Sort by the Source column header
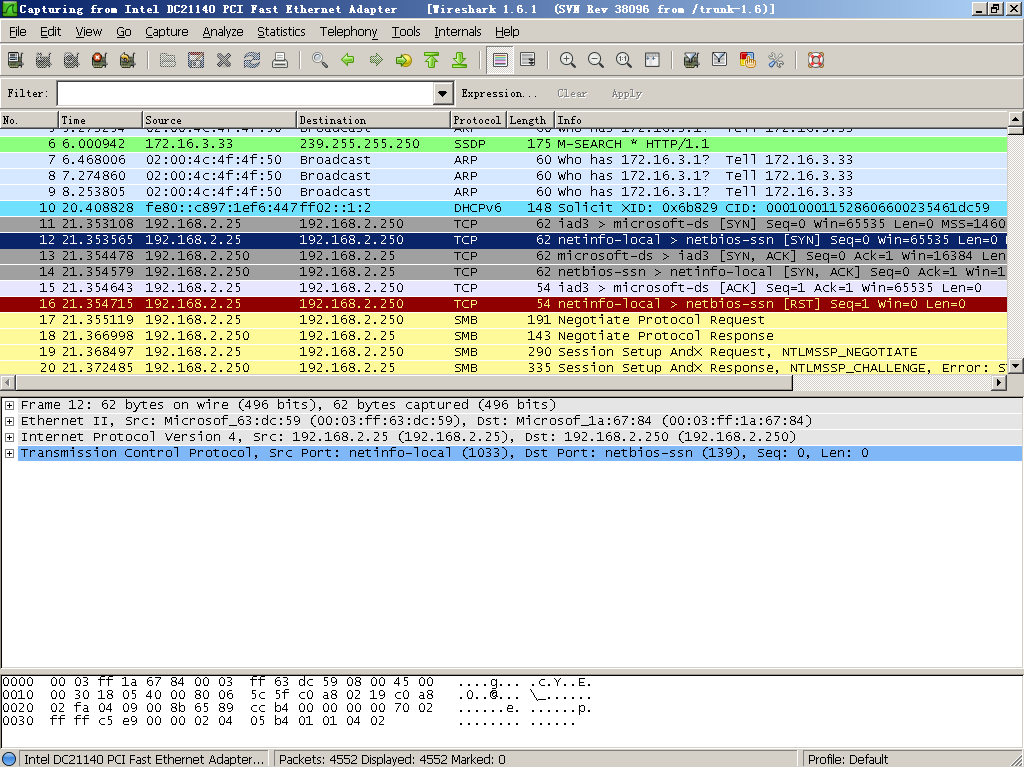This screenshot has width=1024, height=768. 219,120
